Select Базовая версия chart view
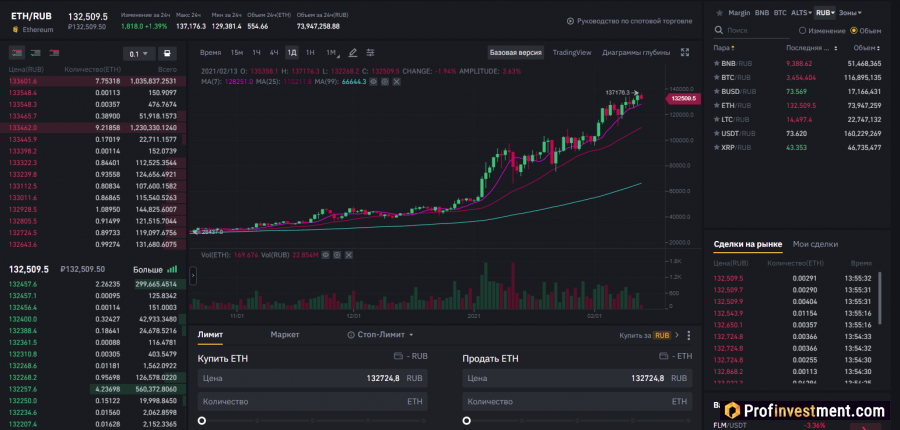 pos(515,53)
